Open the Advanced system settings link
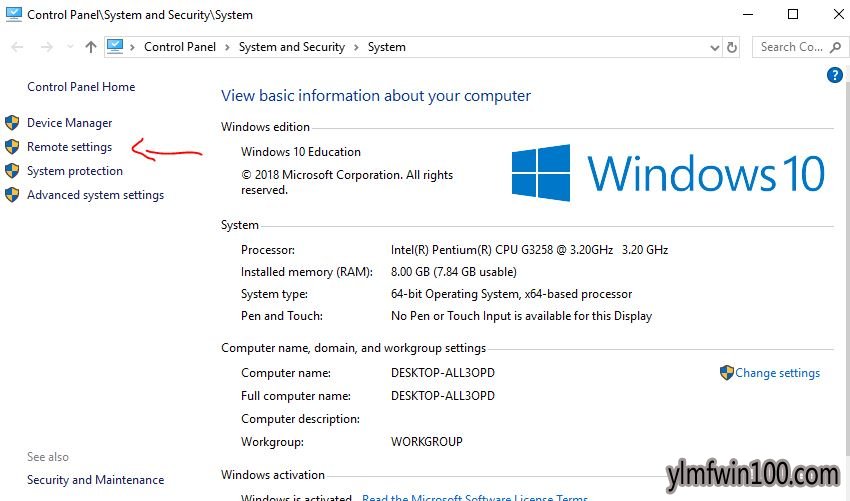 [x=95, y=195]
